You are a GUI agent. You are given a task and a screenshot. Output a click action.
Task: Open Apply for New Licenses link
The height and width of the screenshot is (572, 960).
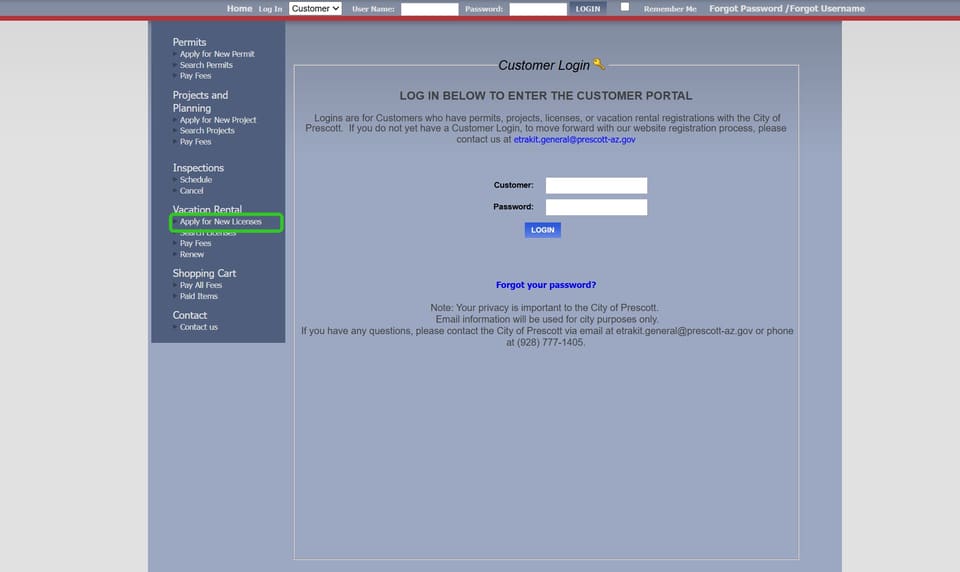tap(220, 222)
